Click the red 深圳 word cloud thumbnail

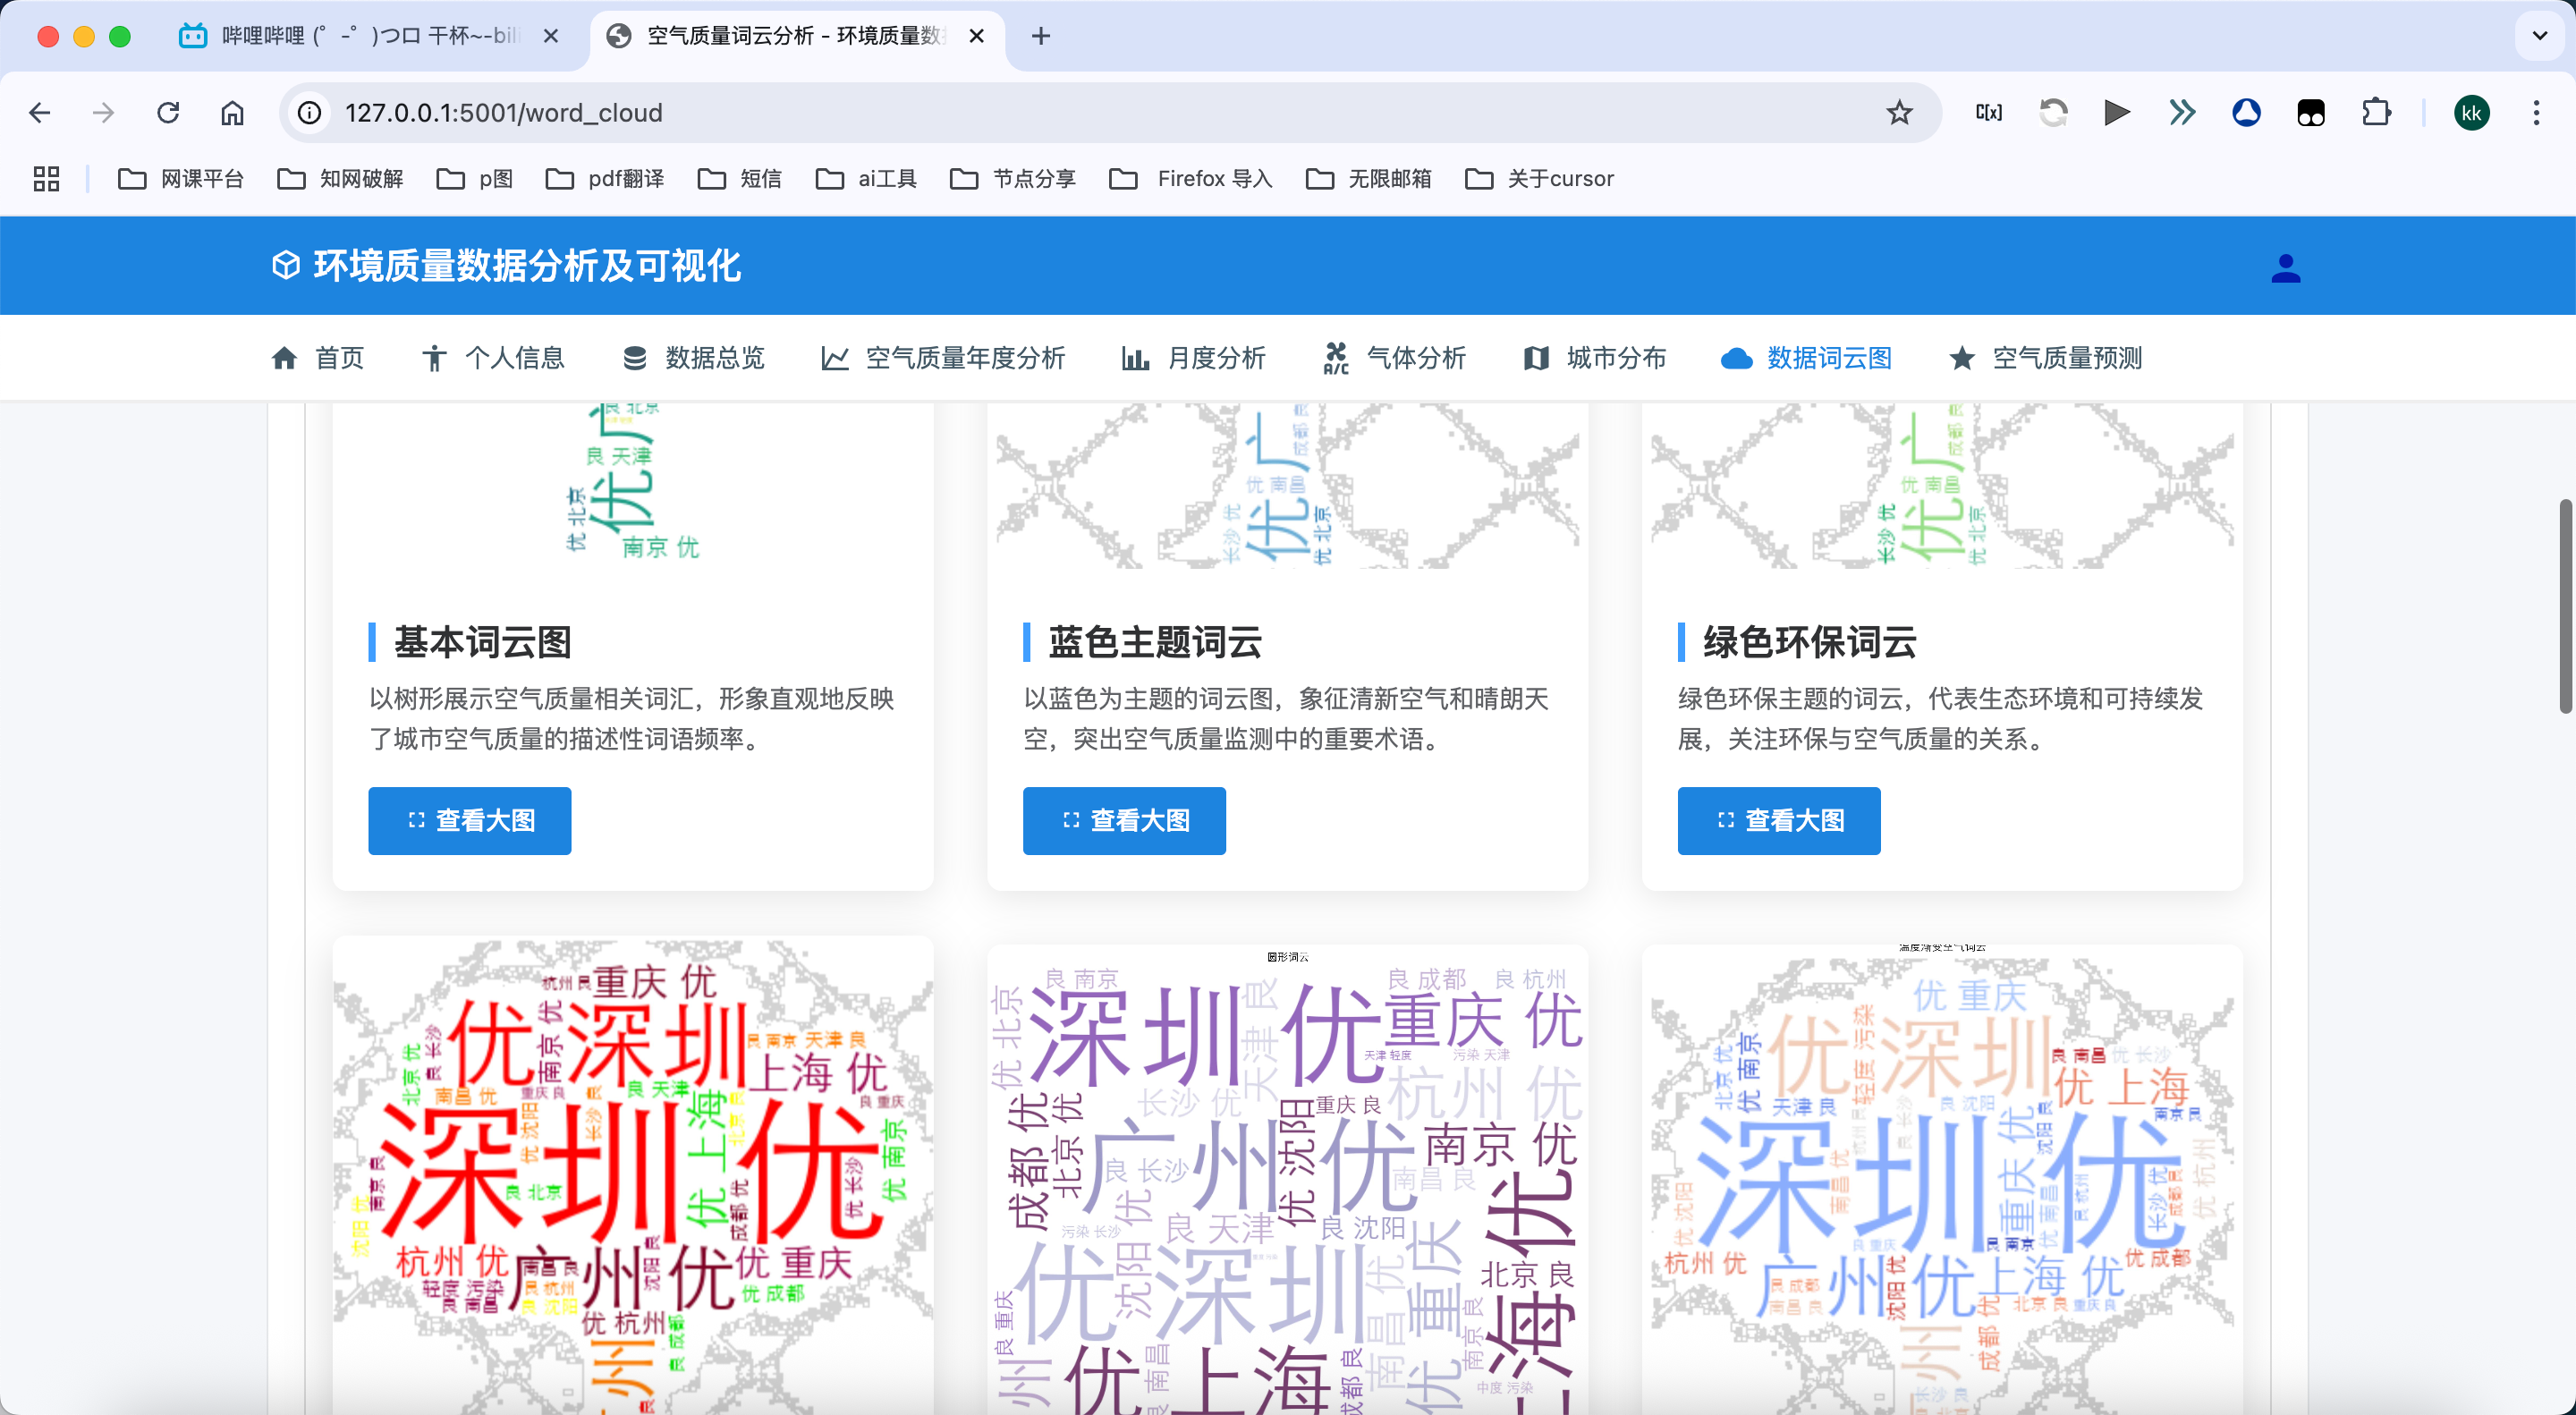click(x=632, y=1170)
